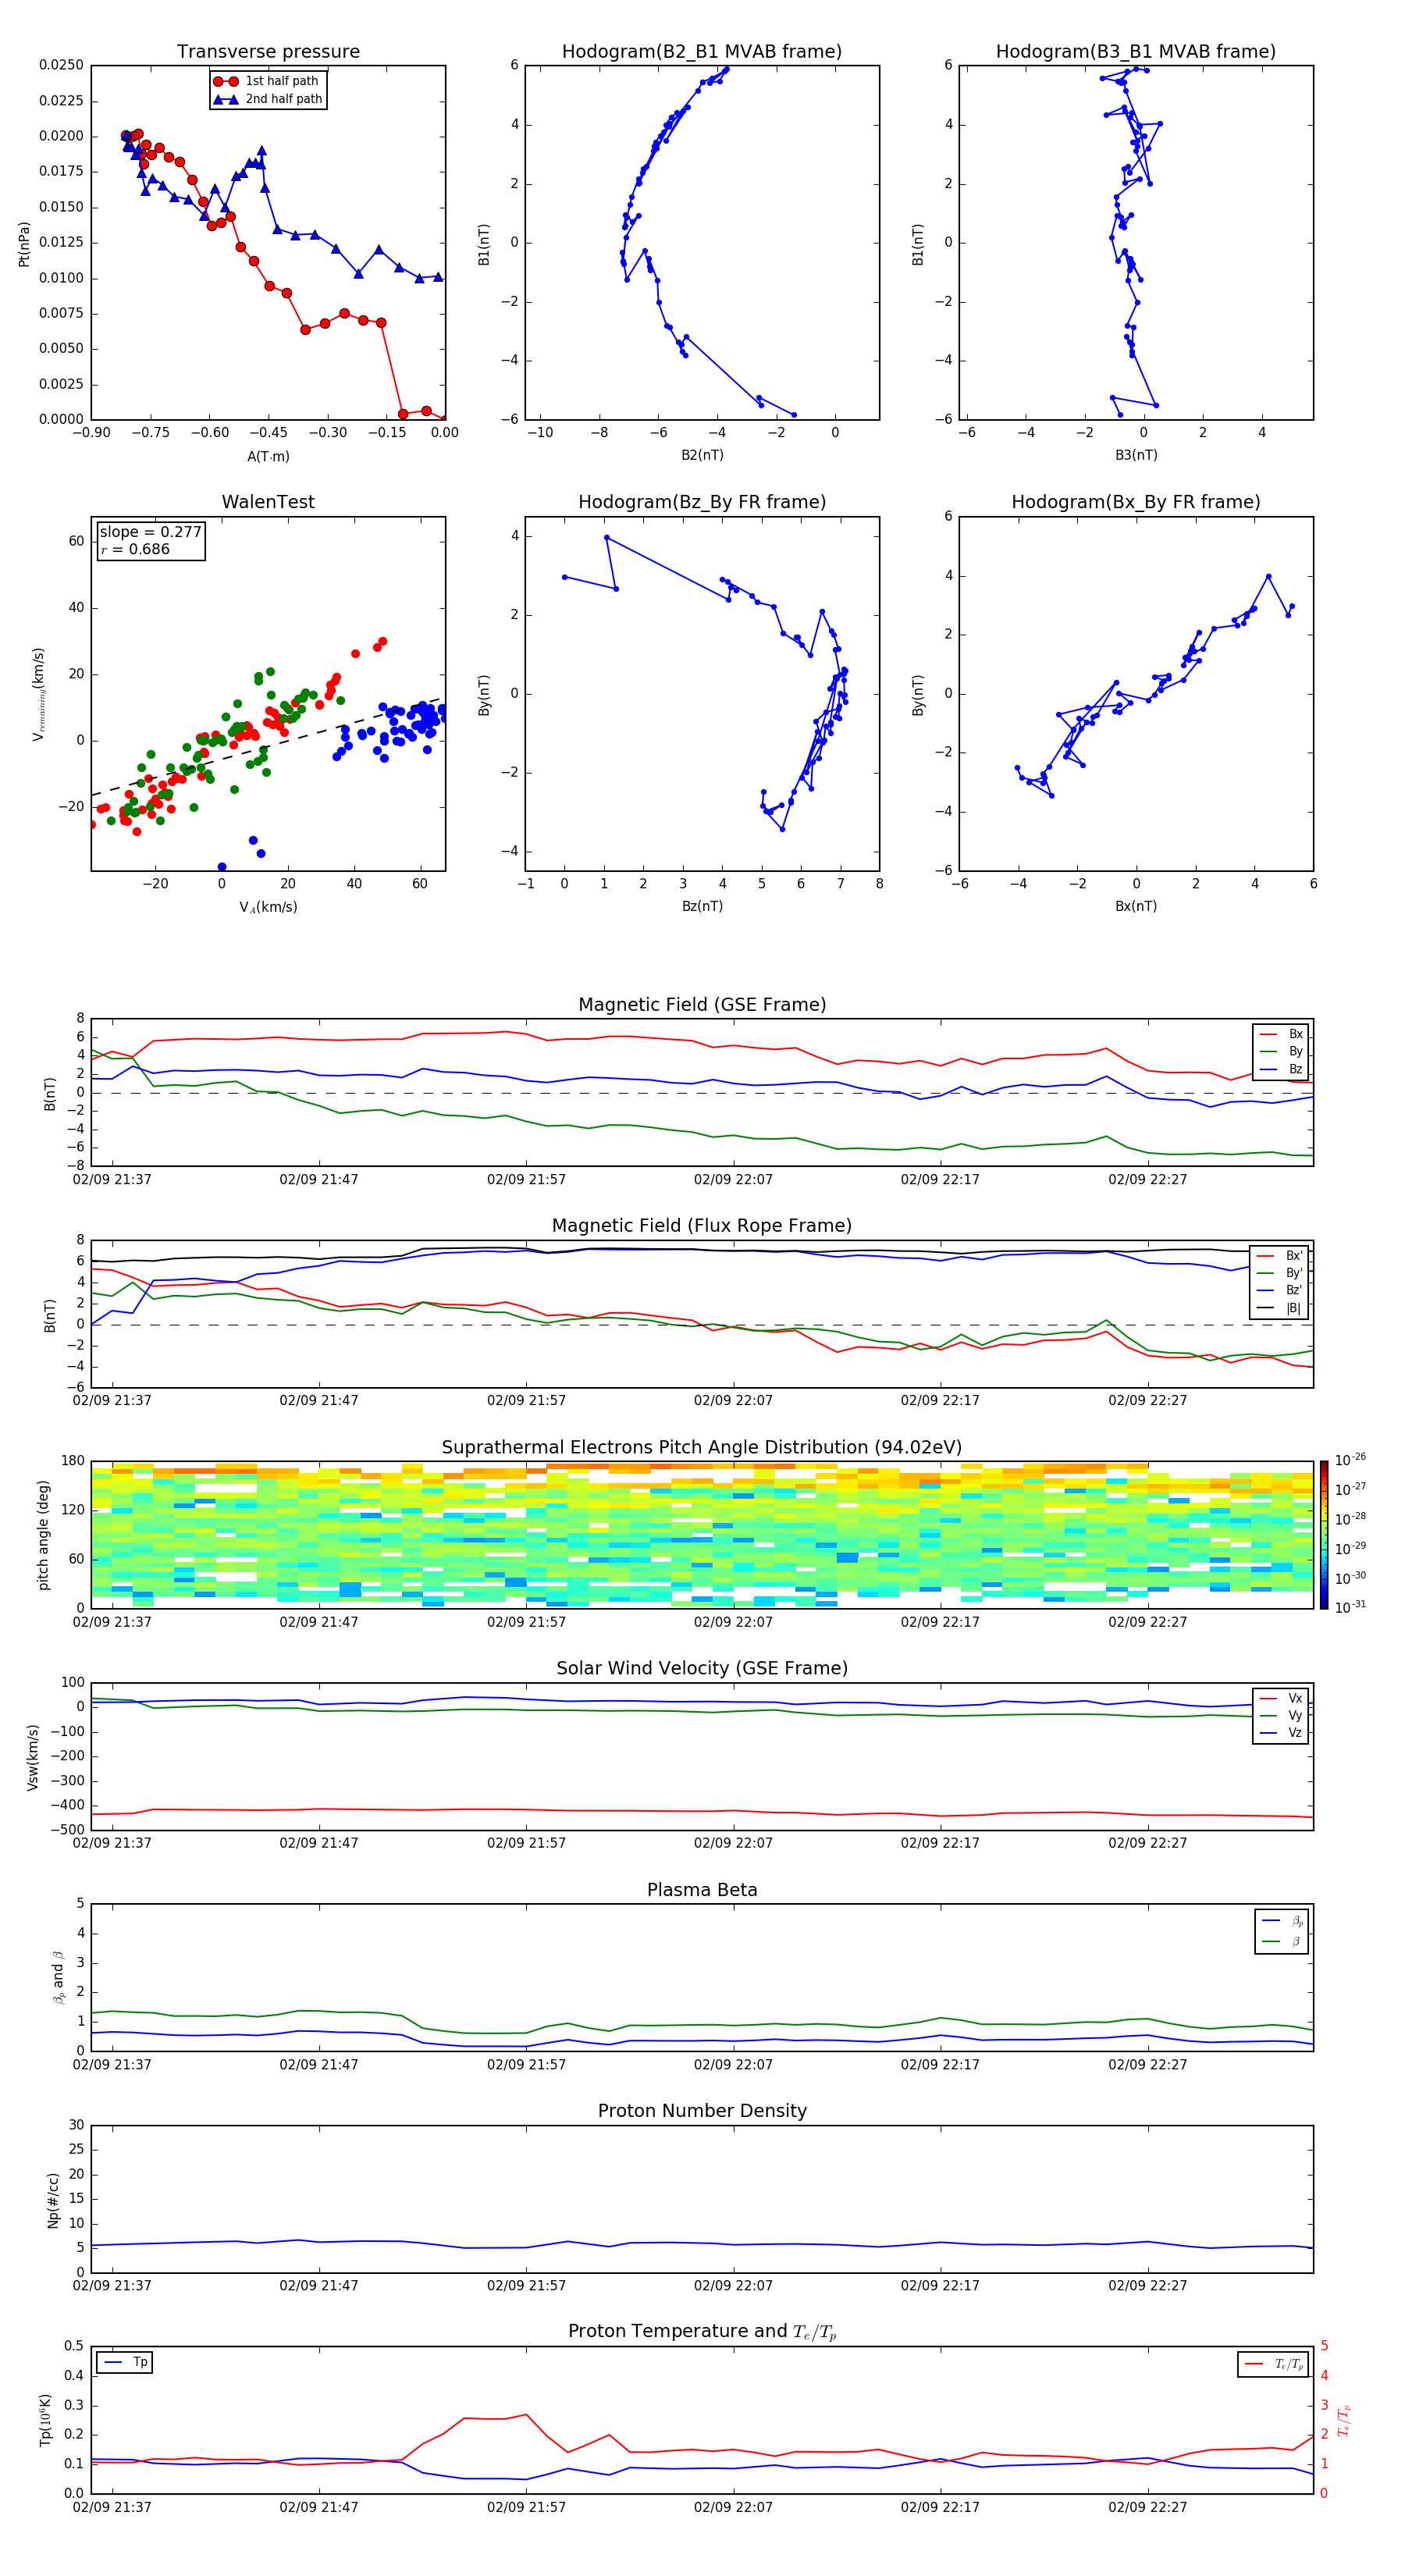Click the 'B3(nT)' x-axis label
The height and width of the screenshot is (2576, 1405).
pos(1136,455)
